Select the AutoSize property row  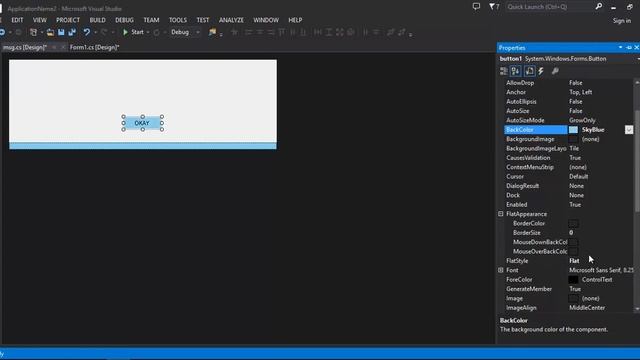[x=569, y=111]
